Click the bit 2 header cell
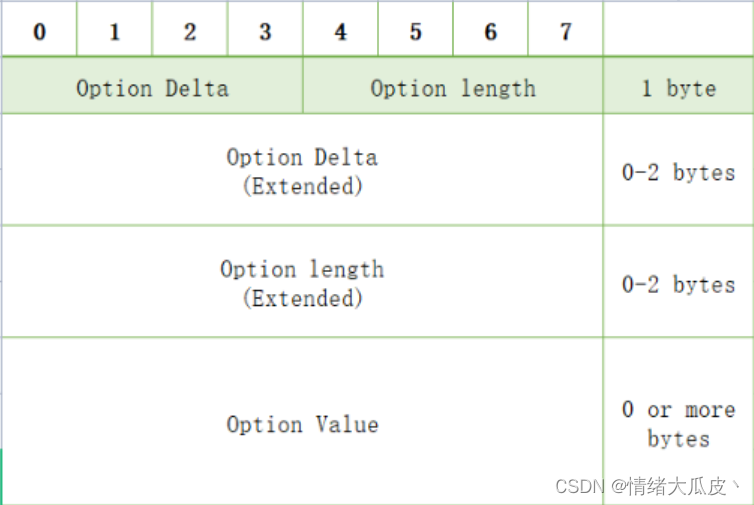Screen dimensions: 754x505 (190, 31)
